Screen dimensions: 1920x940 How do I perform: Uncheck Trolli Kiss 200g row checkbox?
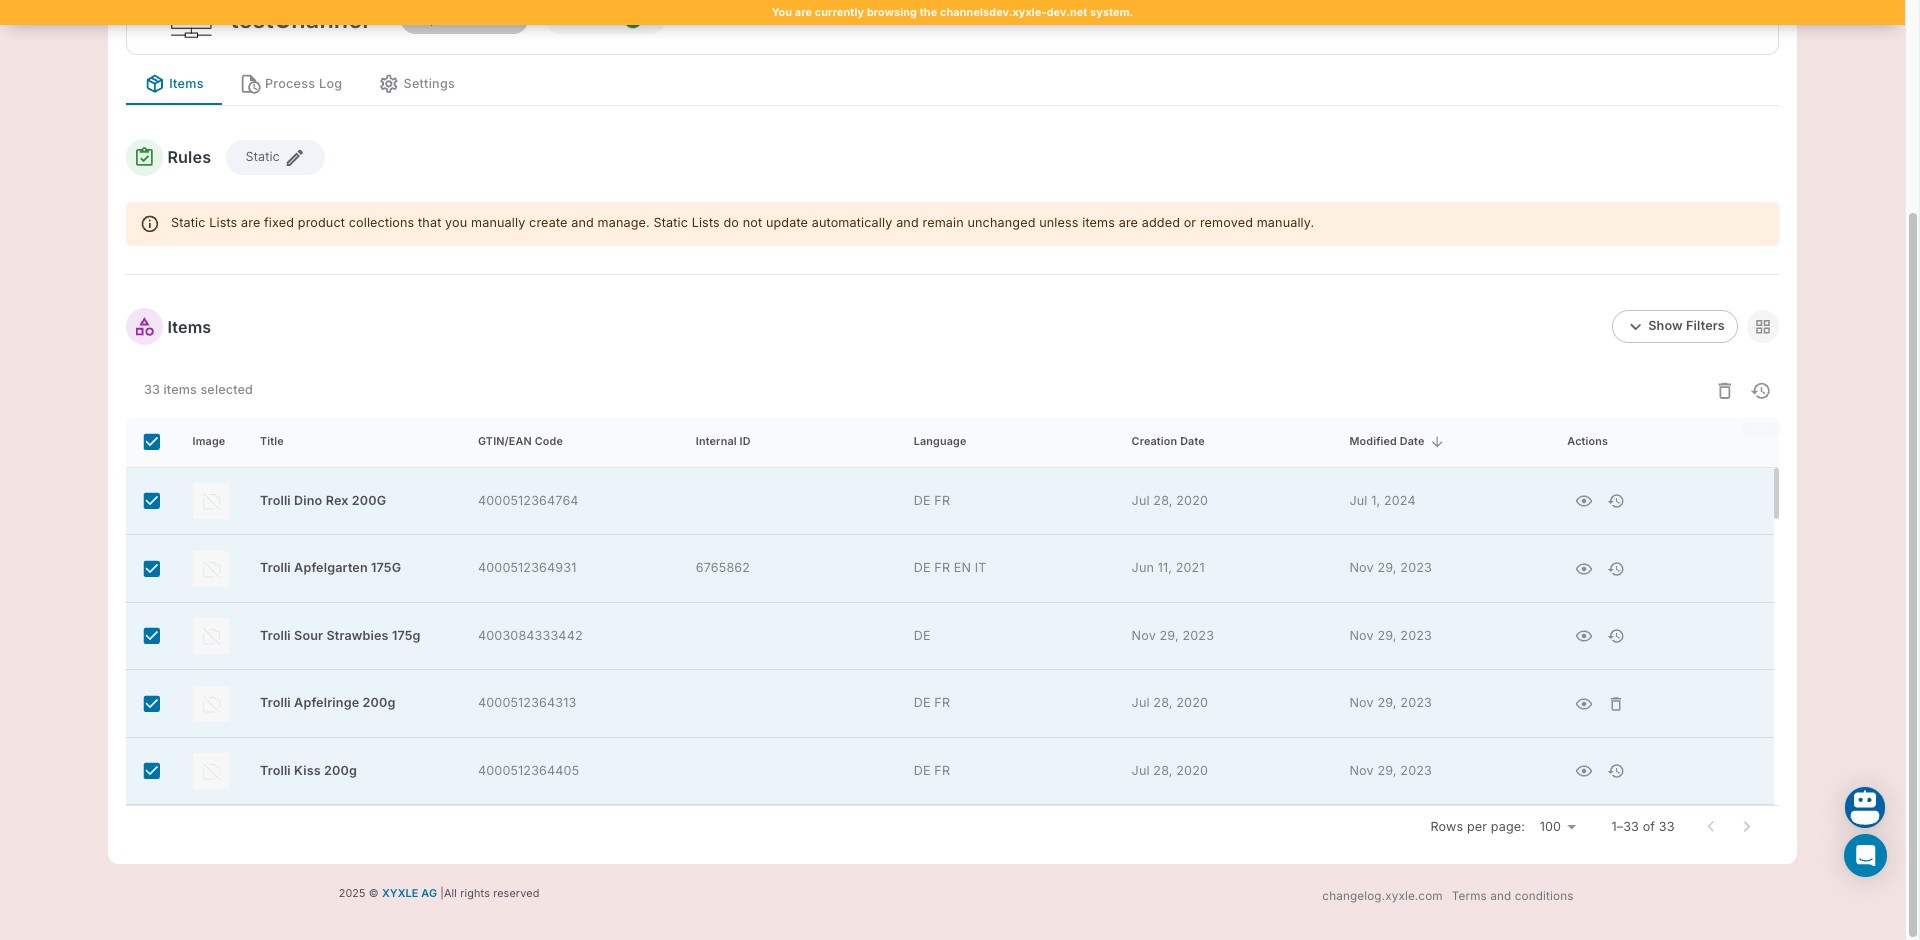tap(152, 771)
